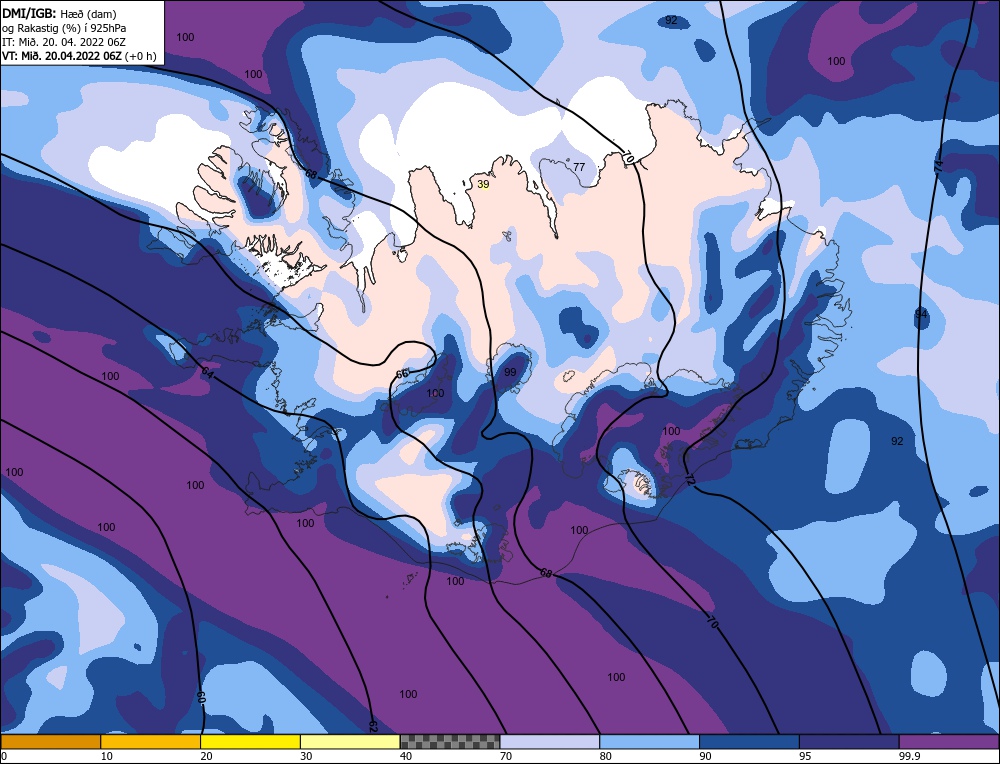This screenshot has height=764, width=1000.
Task: Click the "(+0 h)" forecast offset text
Action: pyautogui.click(x=140, y=56)
